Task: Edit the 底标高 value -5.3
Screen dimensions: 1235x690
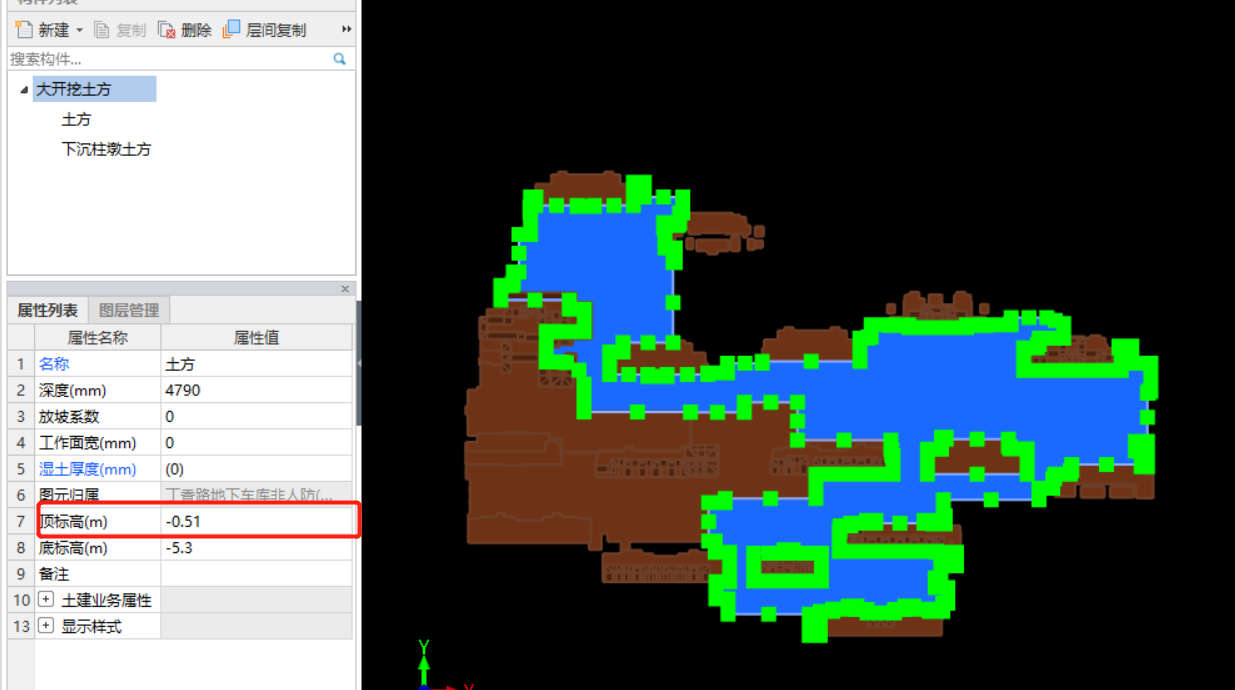Action: (x=257, y=548)
